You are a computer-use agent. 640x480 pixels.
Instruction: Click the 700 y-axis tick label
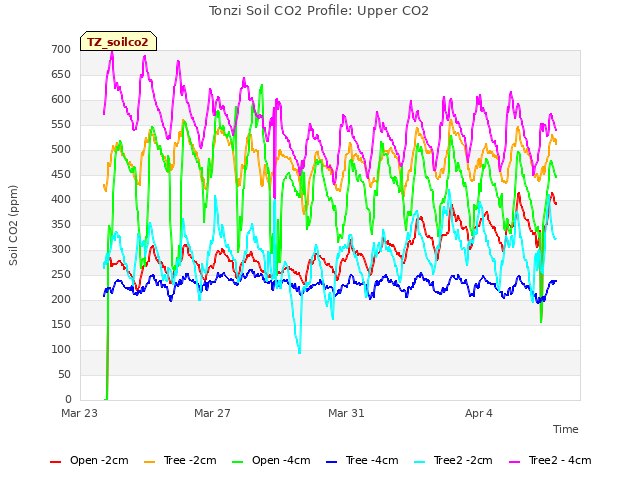coord(61,49)
